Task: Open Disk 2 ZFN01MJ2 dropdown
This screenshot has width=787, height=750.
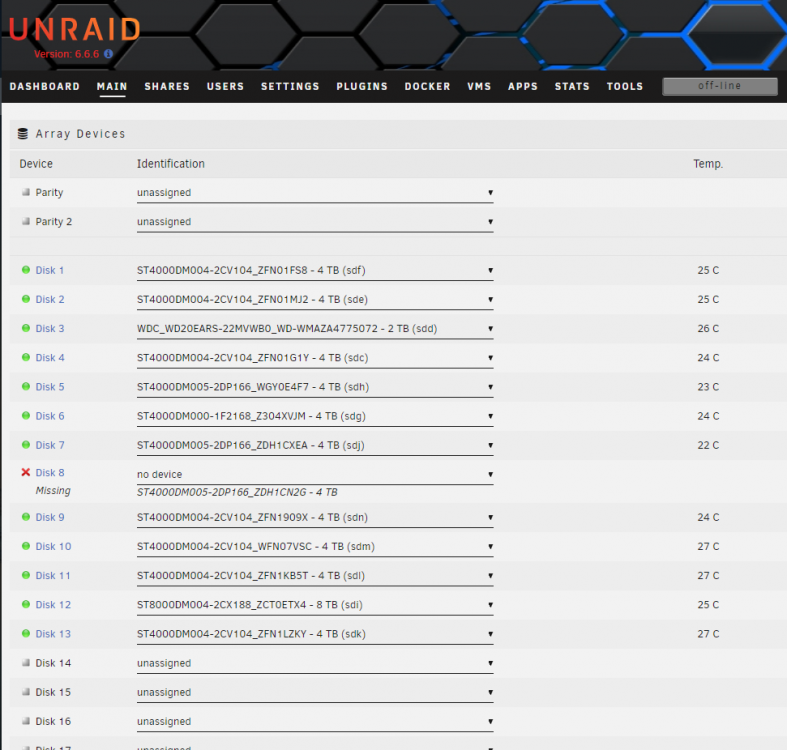Action: click(315, 300)
